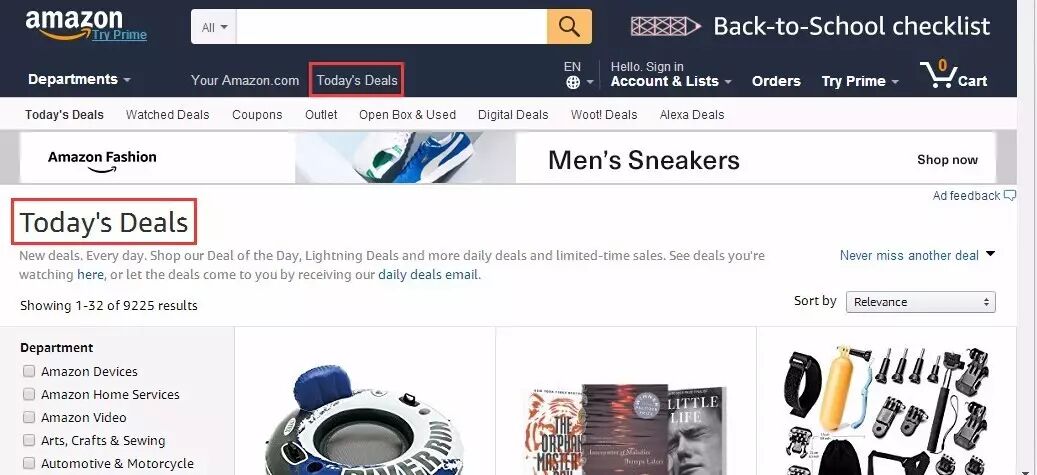Expand the All search category dropdown
The width and height of the screenshot is (1037, 475).
click(x=214, y=27)
